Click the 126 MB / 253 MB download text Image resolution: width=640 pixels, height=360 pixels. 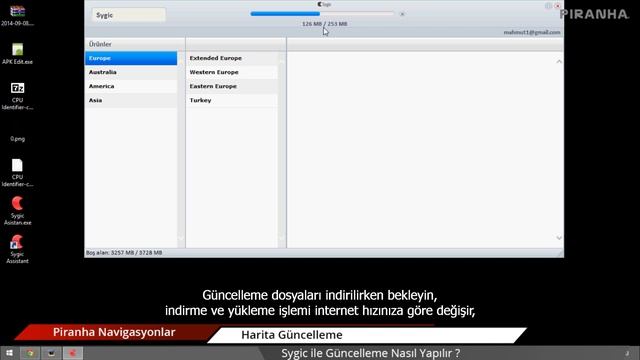click(324, 24)
